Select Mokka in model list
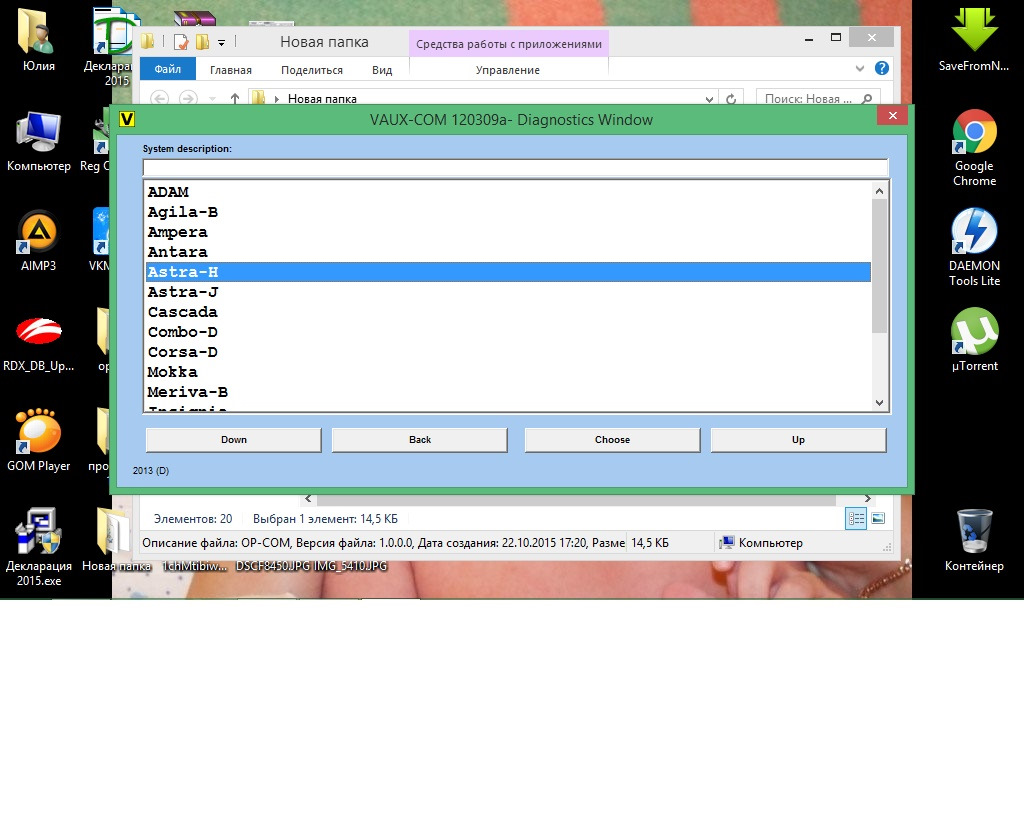1024x832 pixels. click(508, 372)
